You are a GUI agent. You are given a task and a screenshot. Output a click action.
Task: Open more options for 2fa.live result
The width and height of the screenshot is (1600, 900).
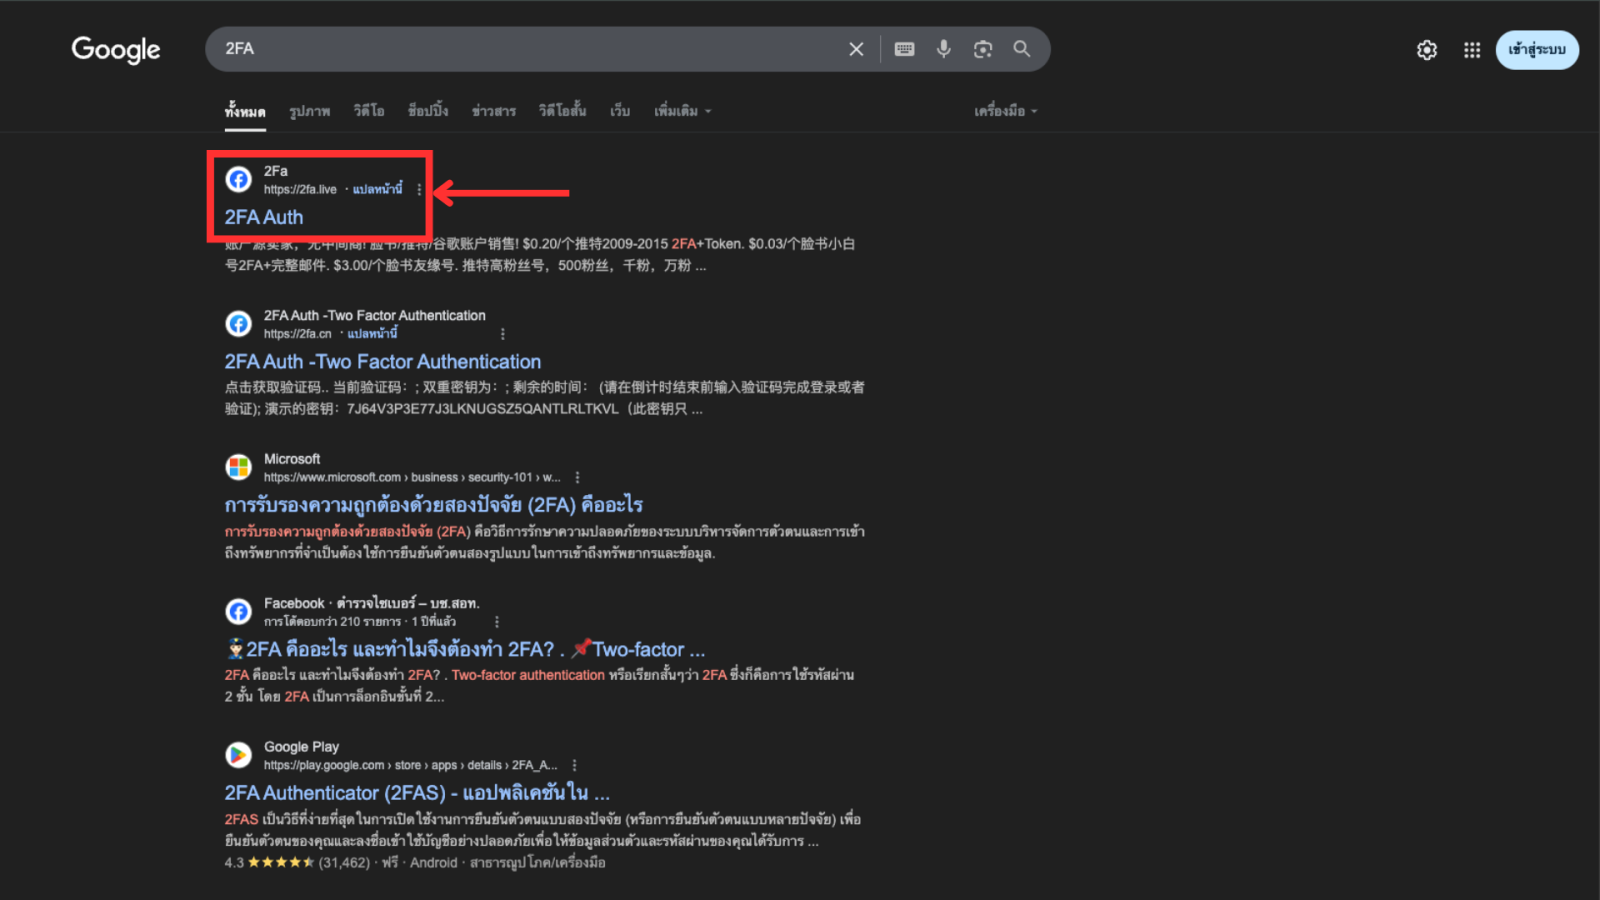[419, 190]
